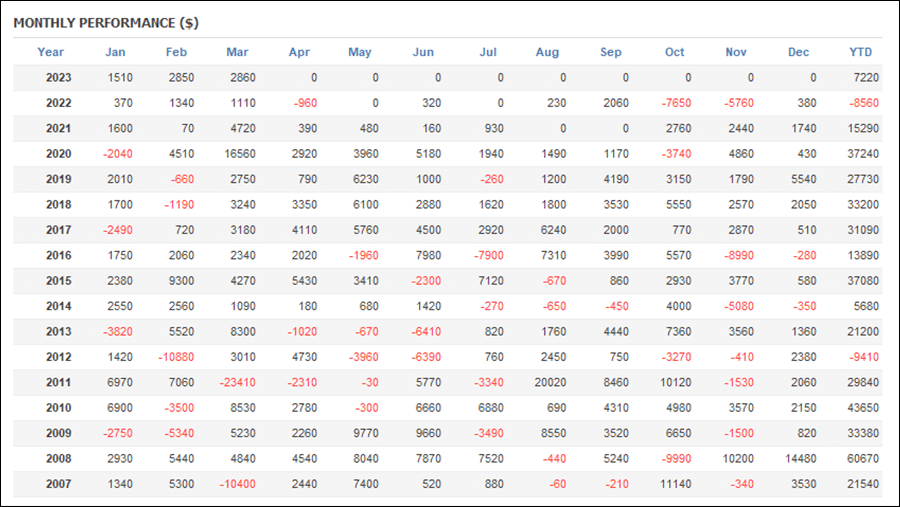Click the 2021 March value 4720

click(x=243, y=129)
